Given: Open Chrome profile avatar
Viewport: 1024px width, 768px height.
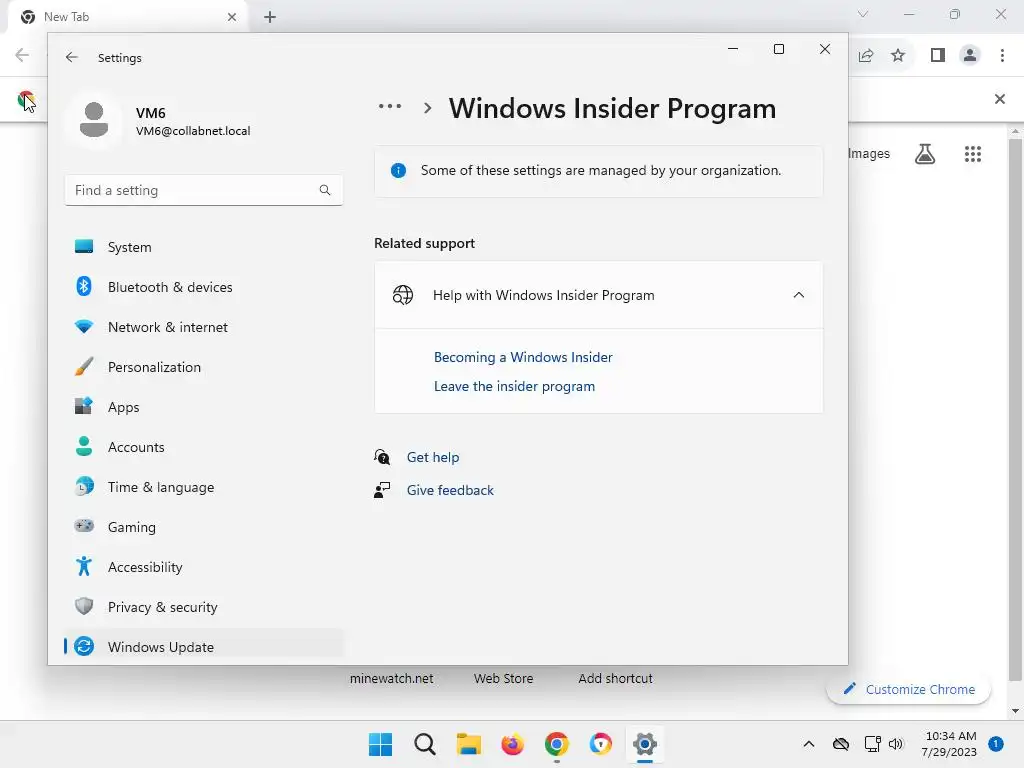Looking at the screenshot, I should click(x=970, y=56).
